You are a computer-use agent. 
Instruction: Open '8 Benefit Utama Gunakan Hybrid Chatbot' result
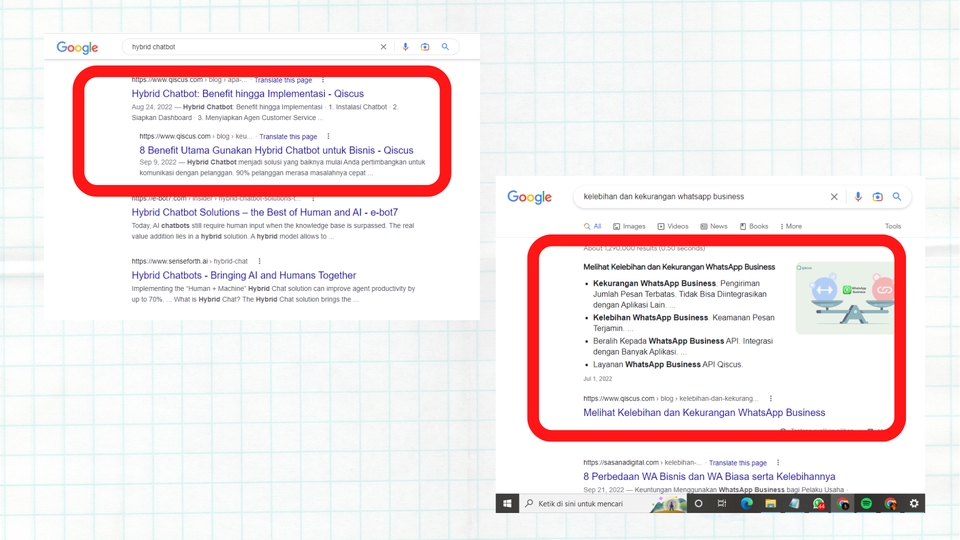point(276,150)
